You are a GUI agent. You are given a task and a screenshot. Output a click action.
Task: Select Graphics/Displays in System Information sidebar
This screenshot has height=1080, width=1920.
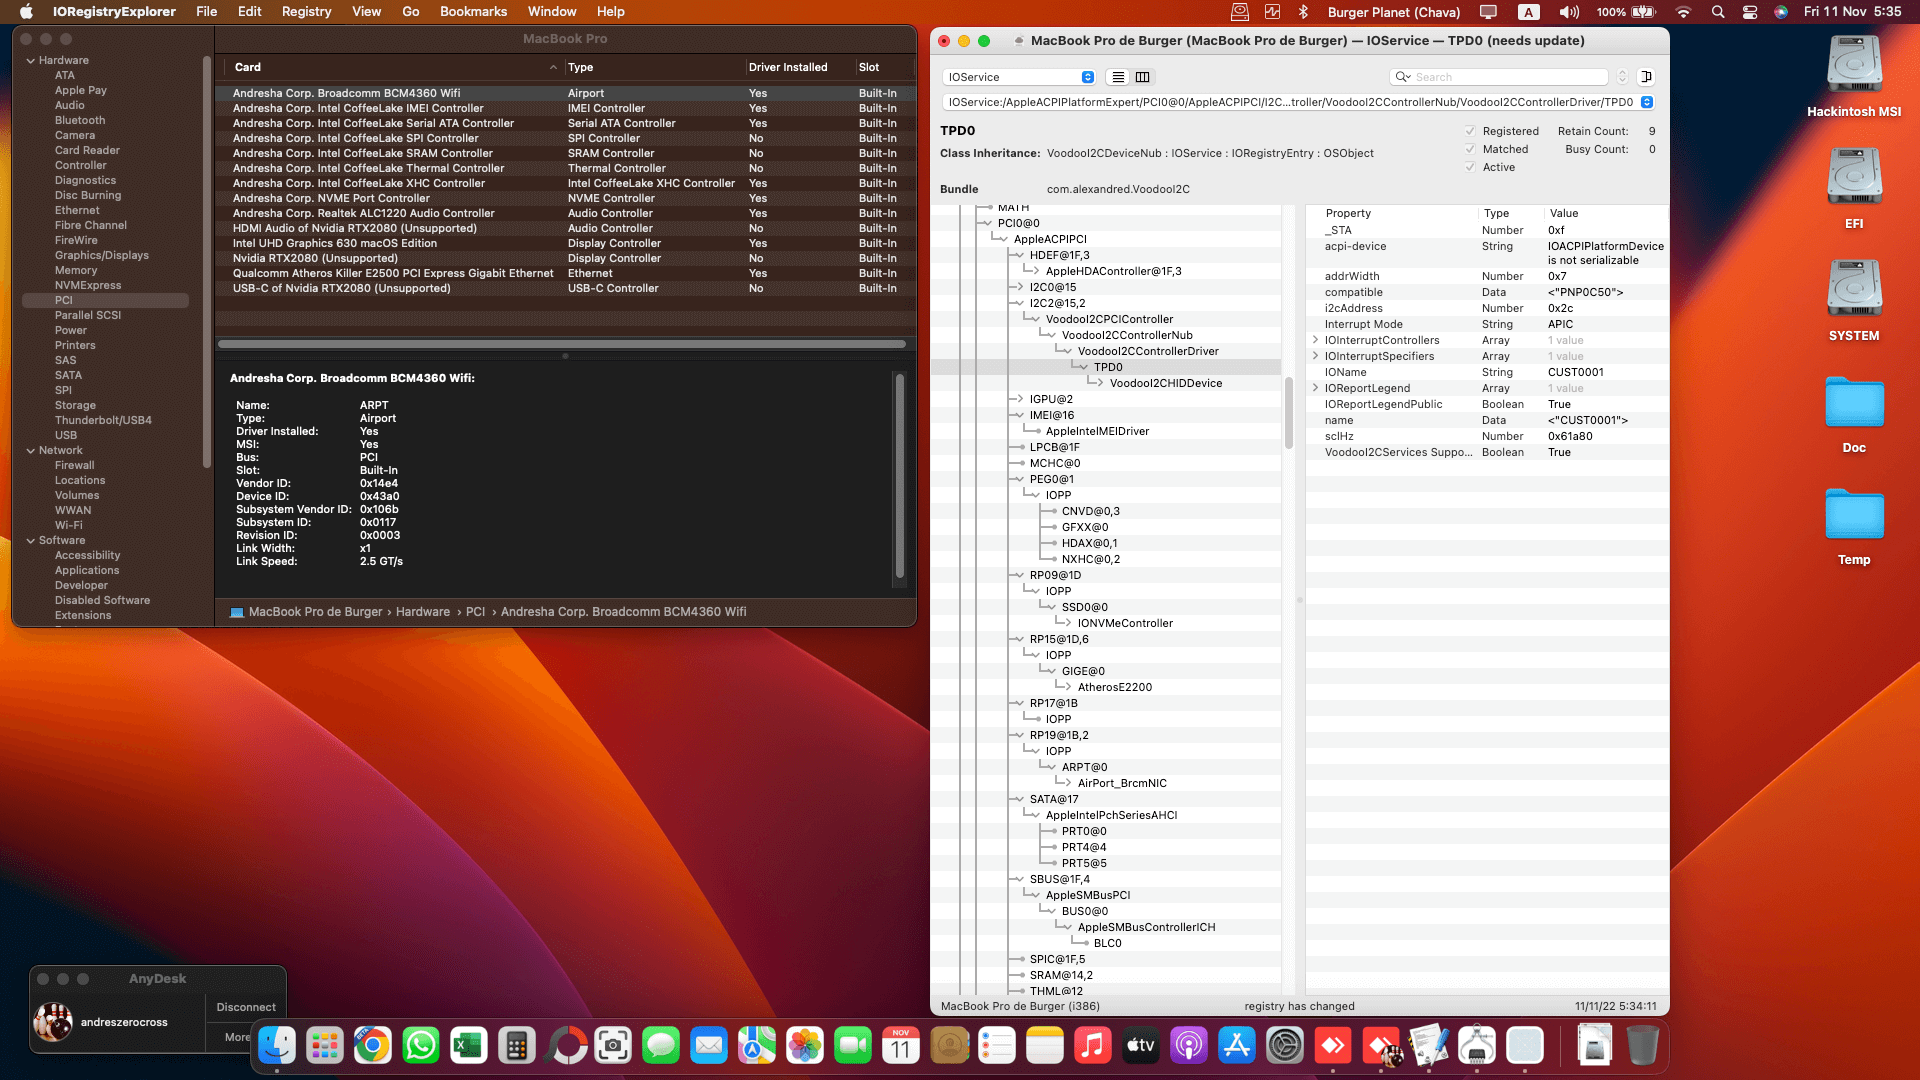(102, 256)
